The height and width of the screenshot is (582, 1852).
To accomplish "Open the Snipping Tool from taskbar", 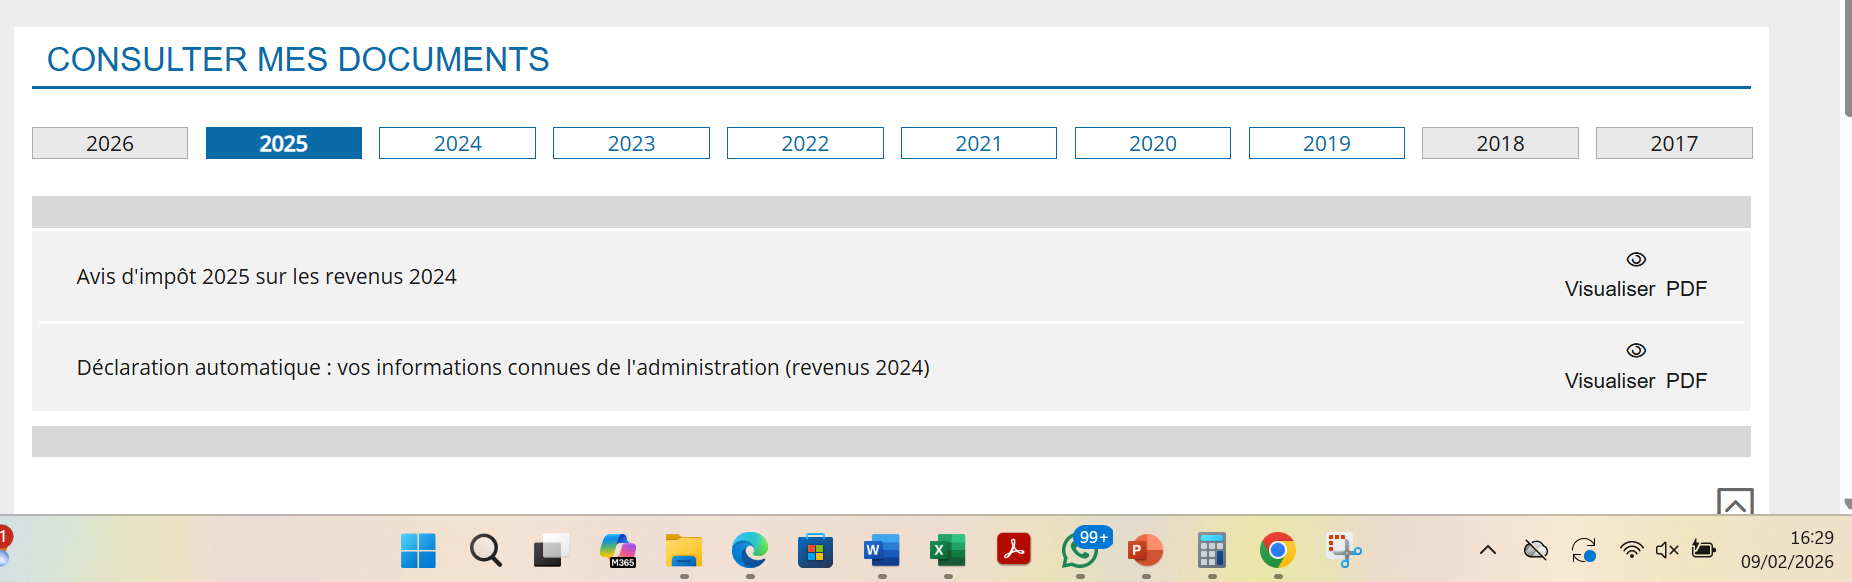I will 1344,550.
